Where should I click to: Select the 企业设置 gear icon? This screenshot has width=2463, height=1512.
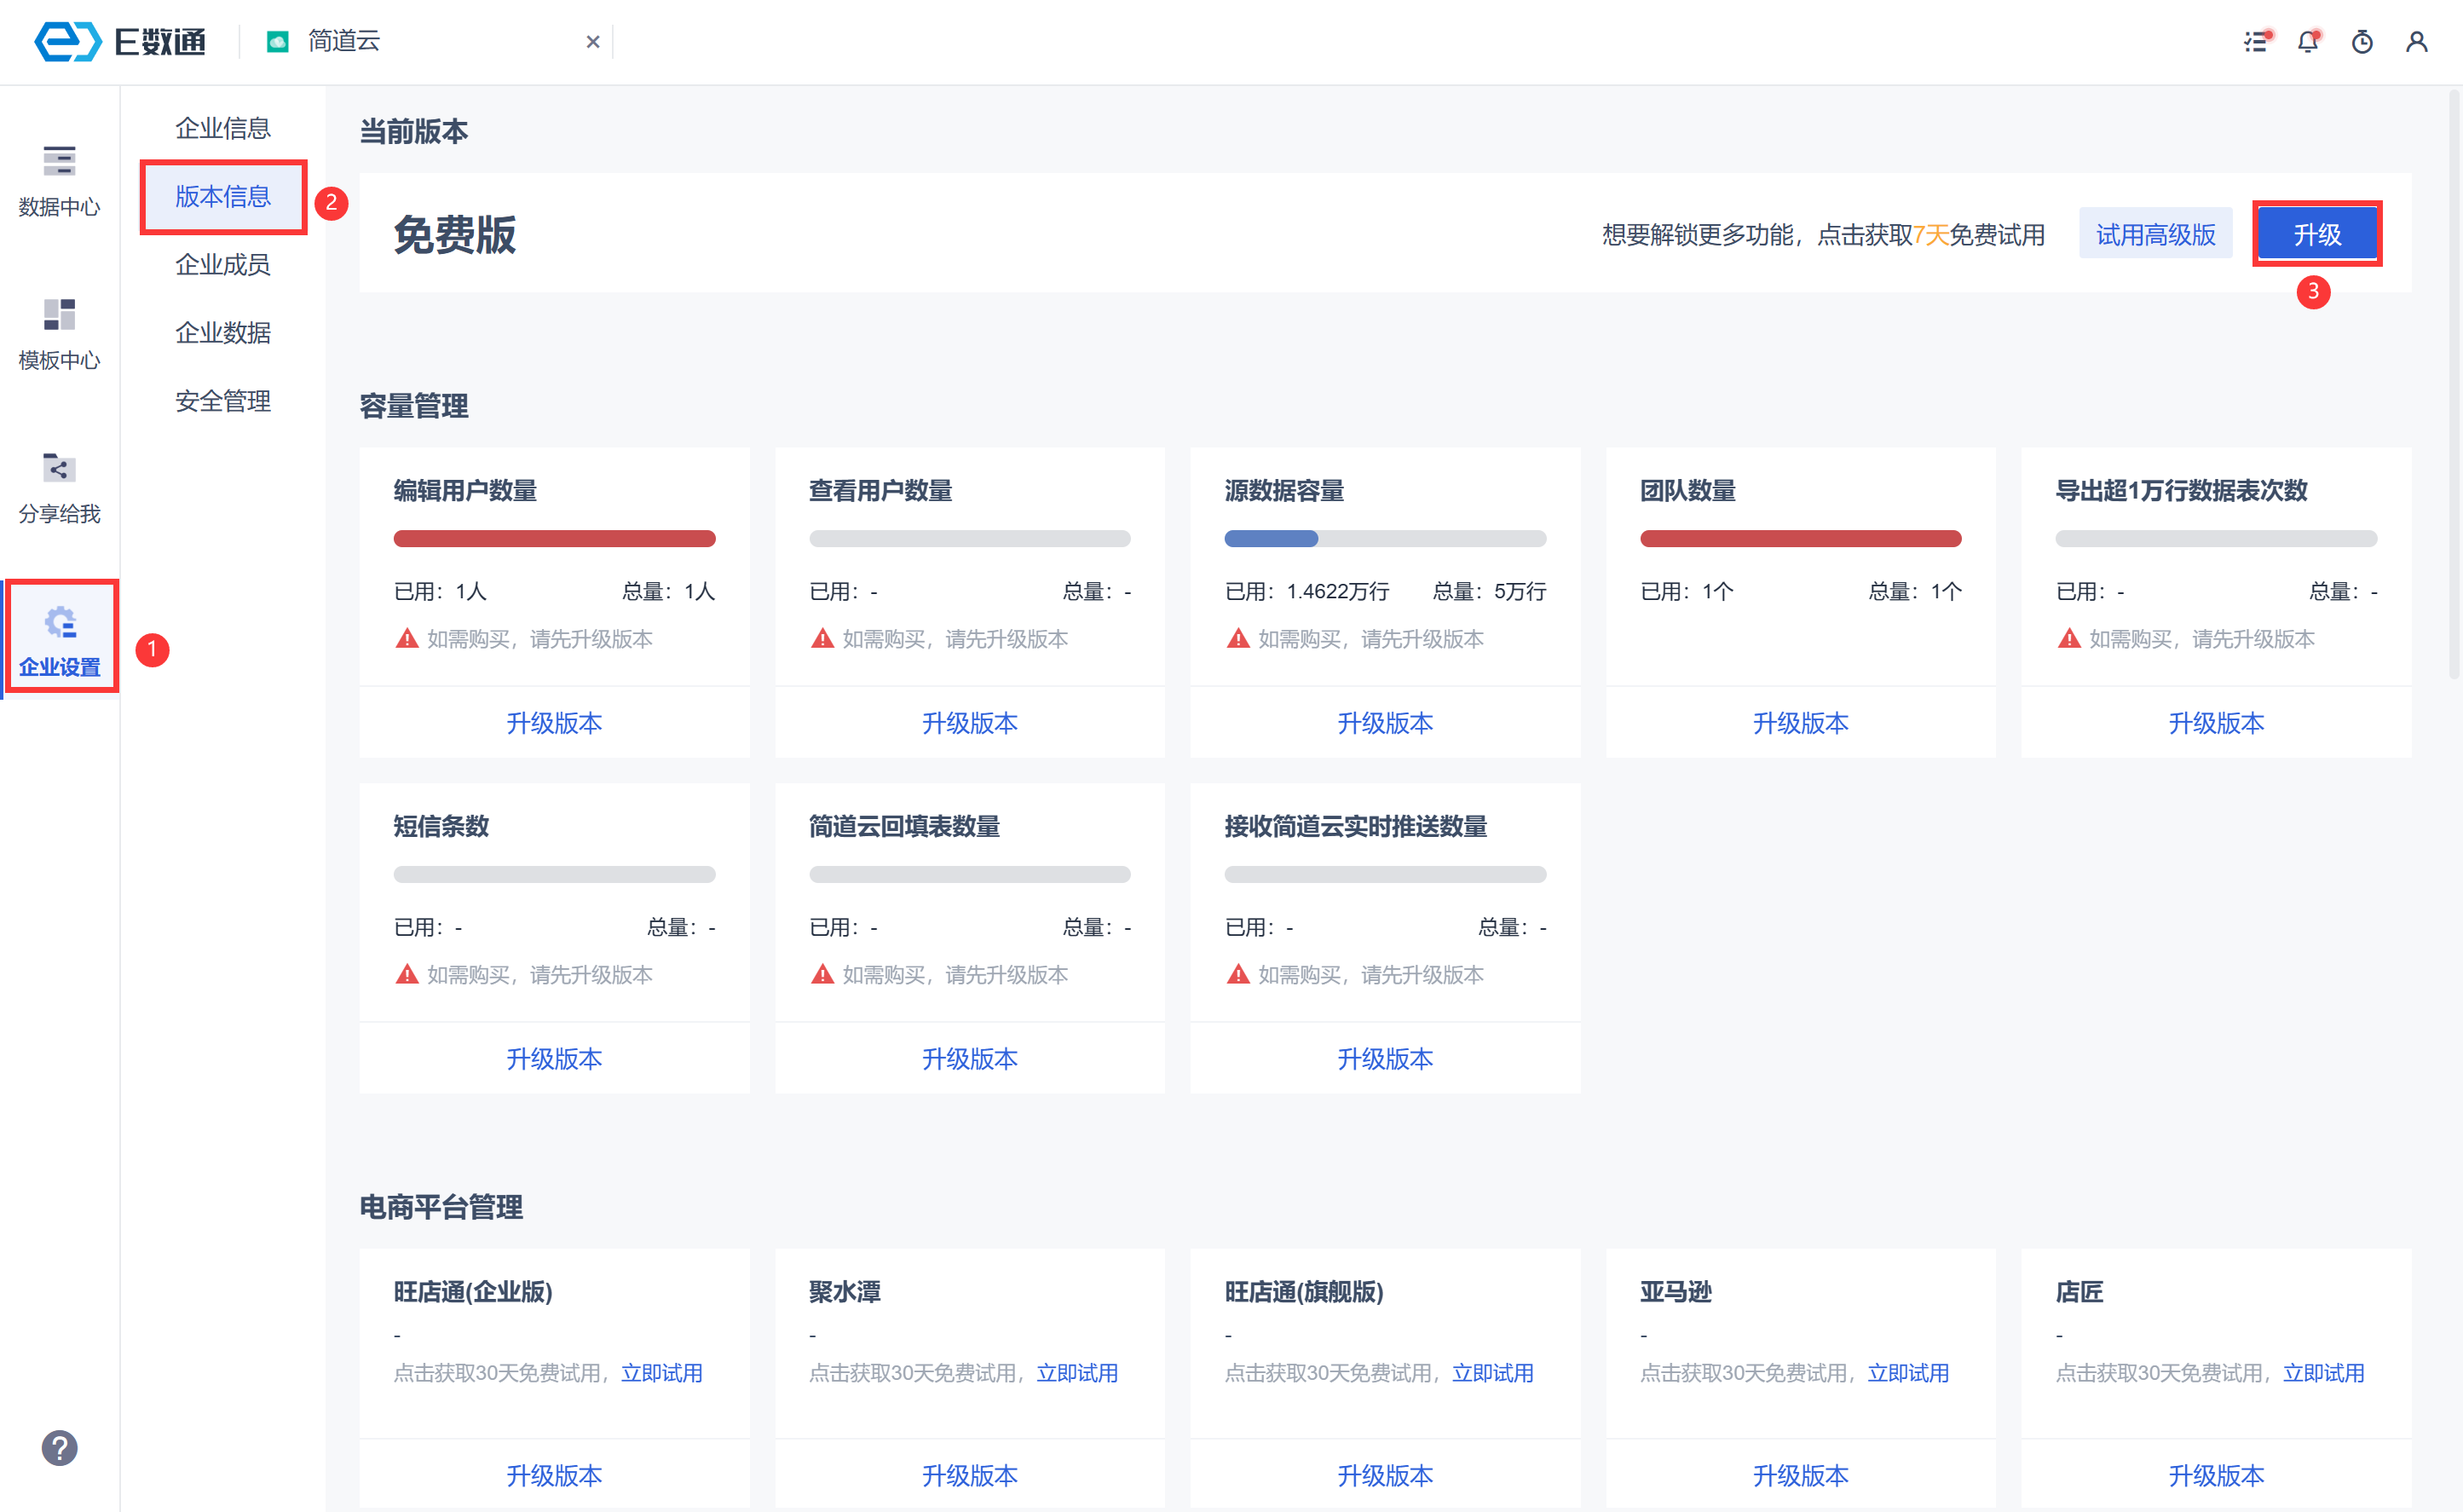click(x=59, y=622)
